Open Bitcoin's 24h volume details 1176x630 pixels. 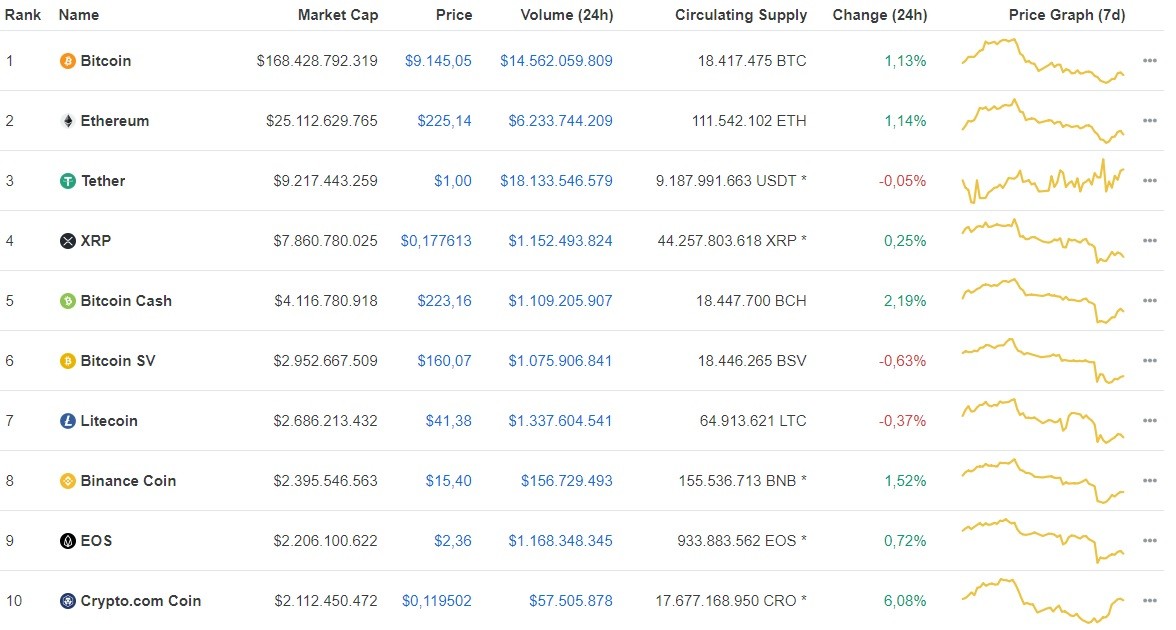(559, 61)
